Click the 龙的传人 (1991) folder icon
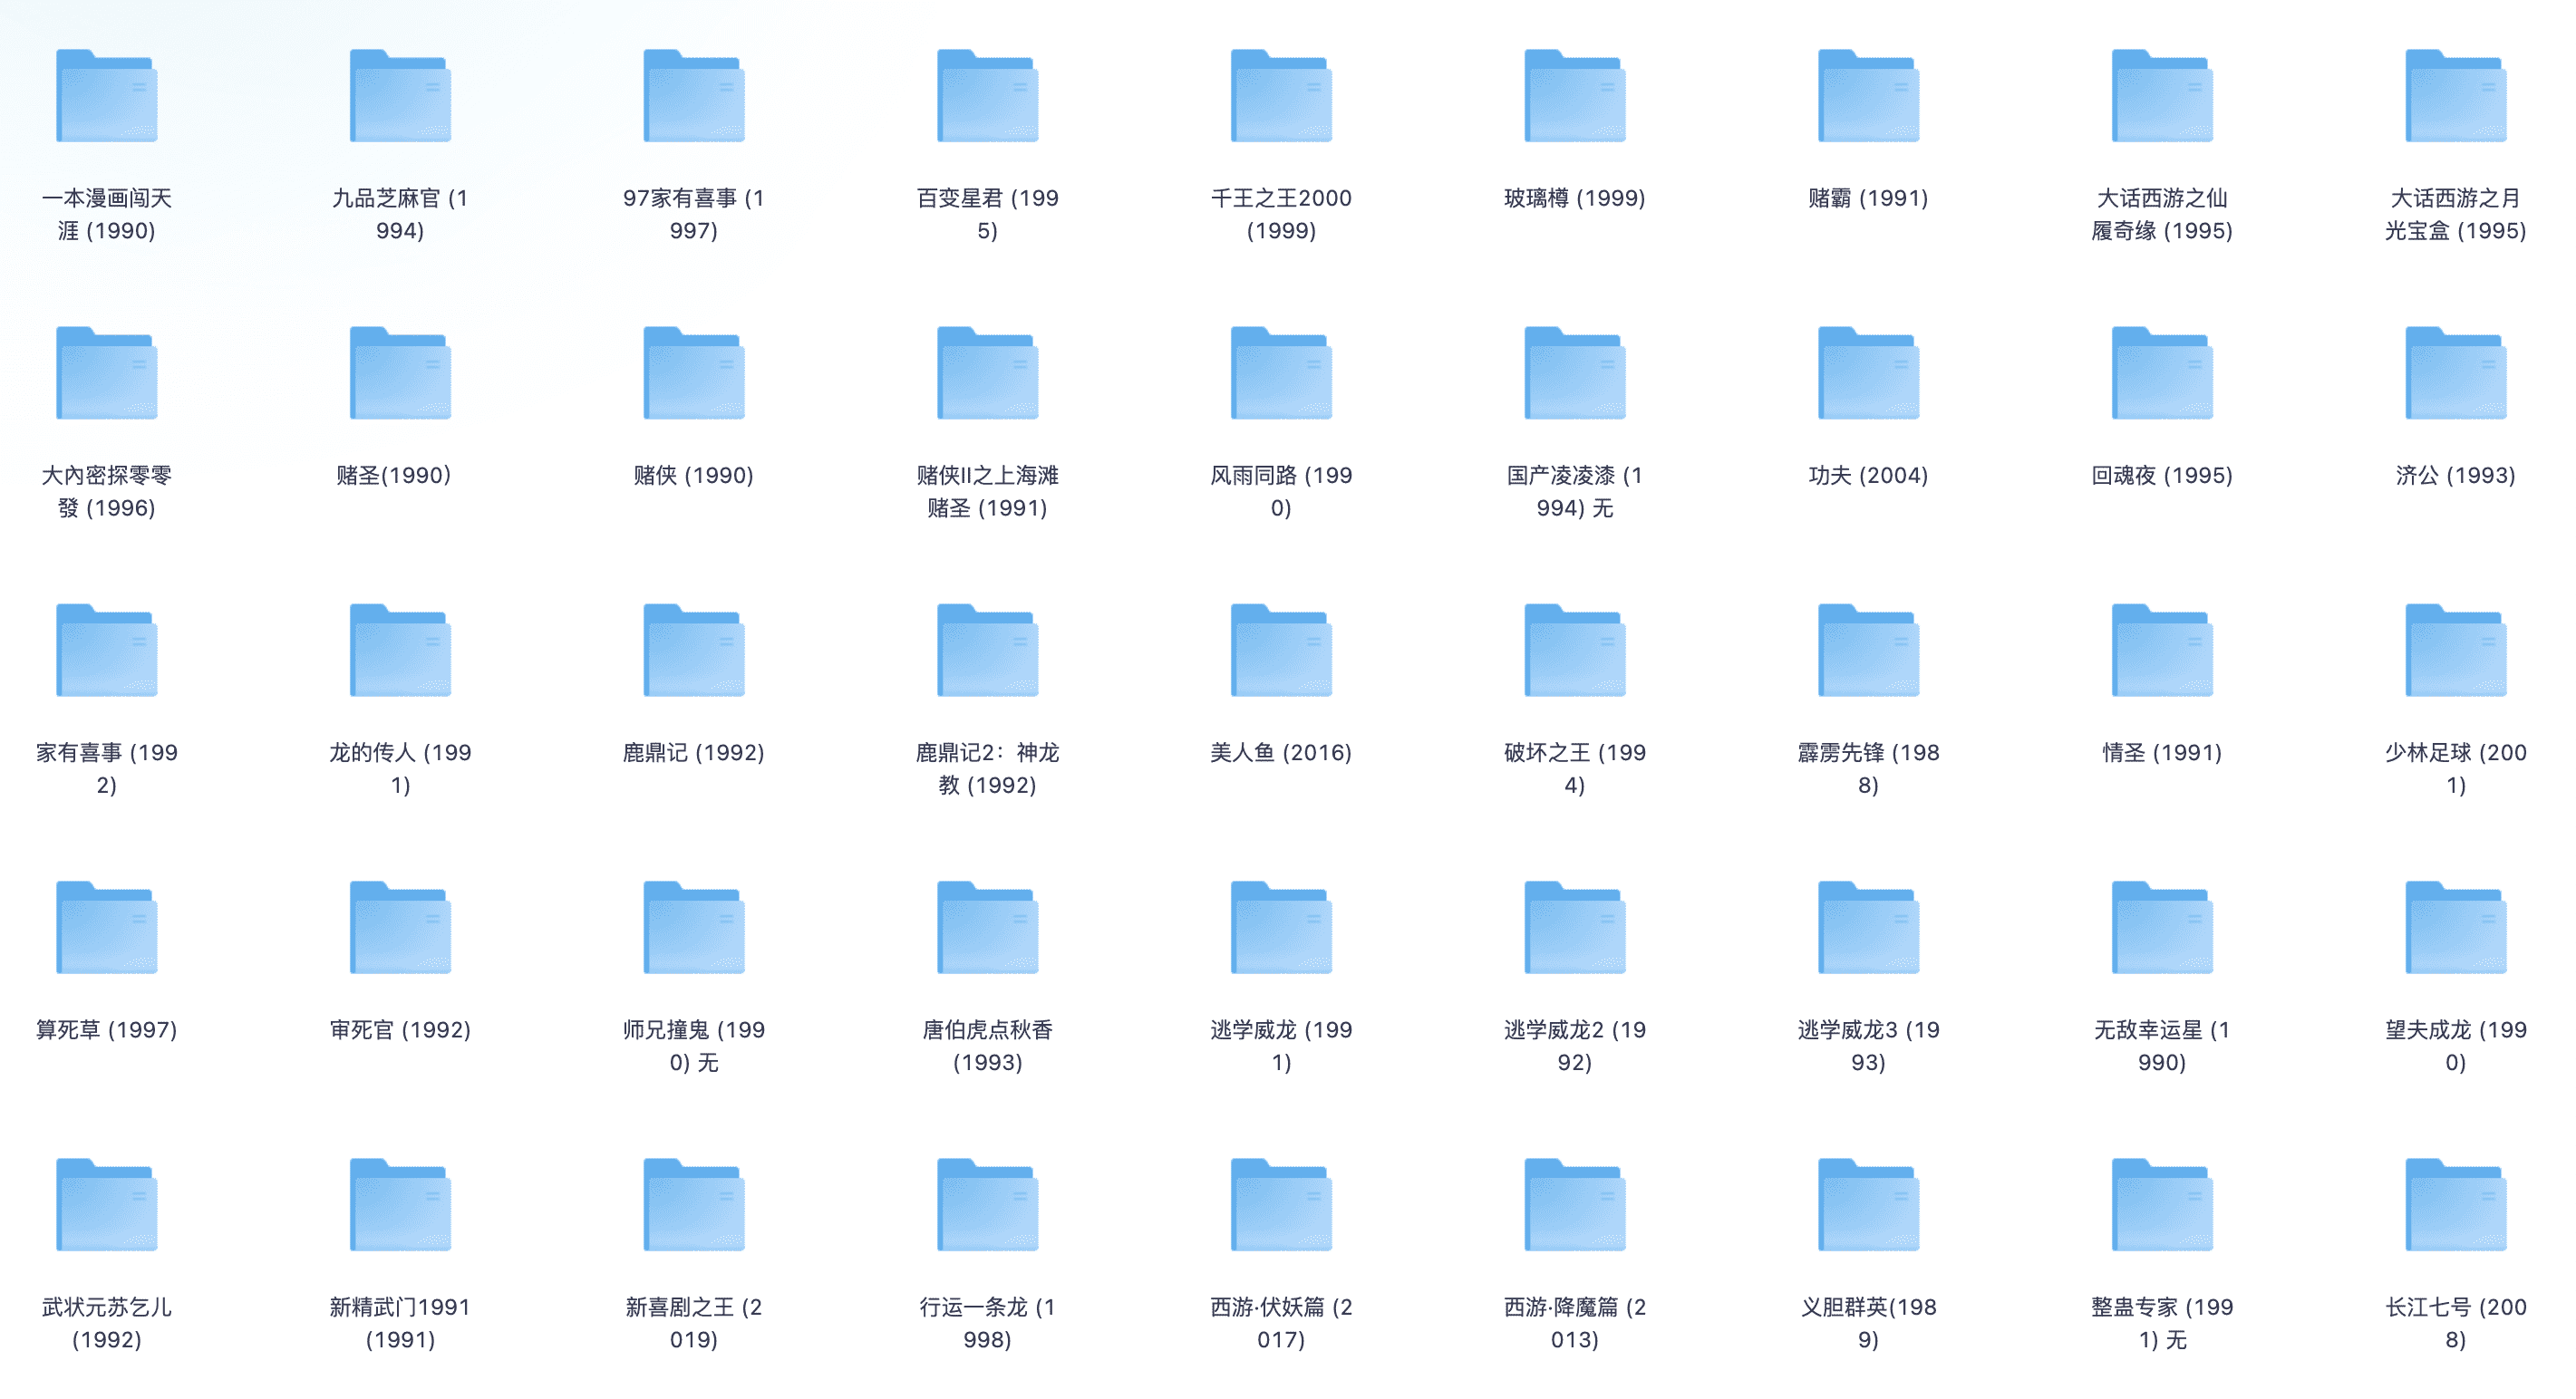Screen dimensions: 2576x1399 [x=400, y=650]
